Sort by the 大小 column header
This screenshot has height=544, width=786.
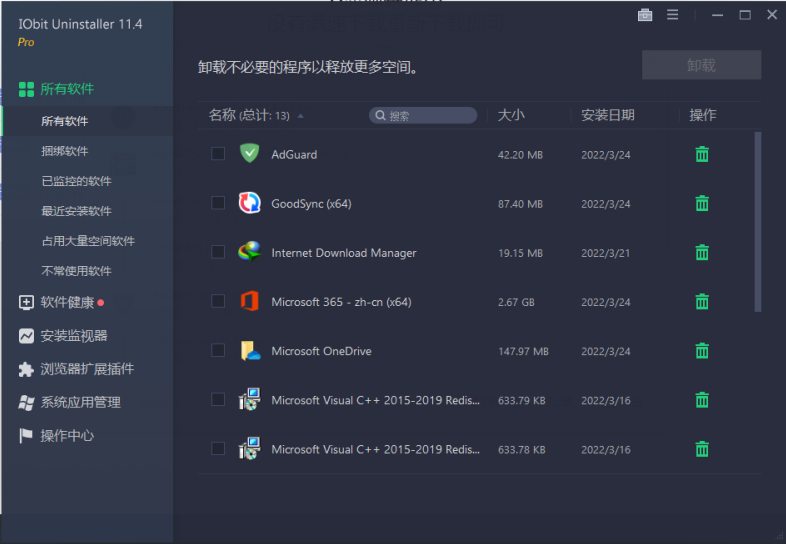(511, 115)
